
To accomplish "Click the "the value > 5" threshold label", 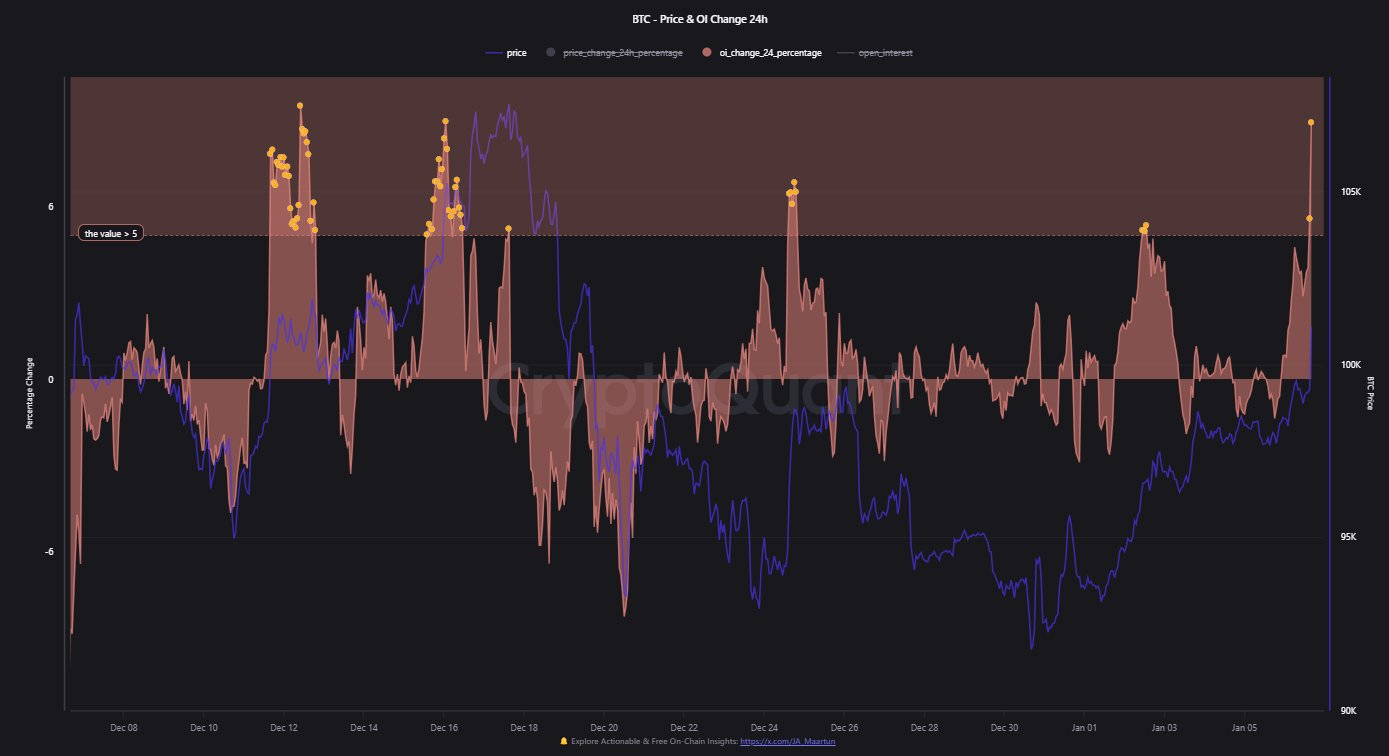I will coord(111,234).
